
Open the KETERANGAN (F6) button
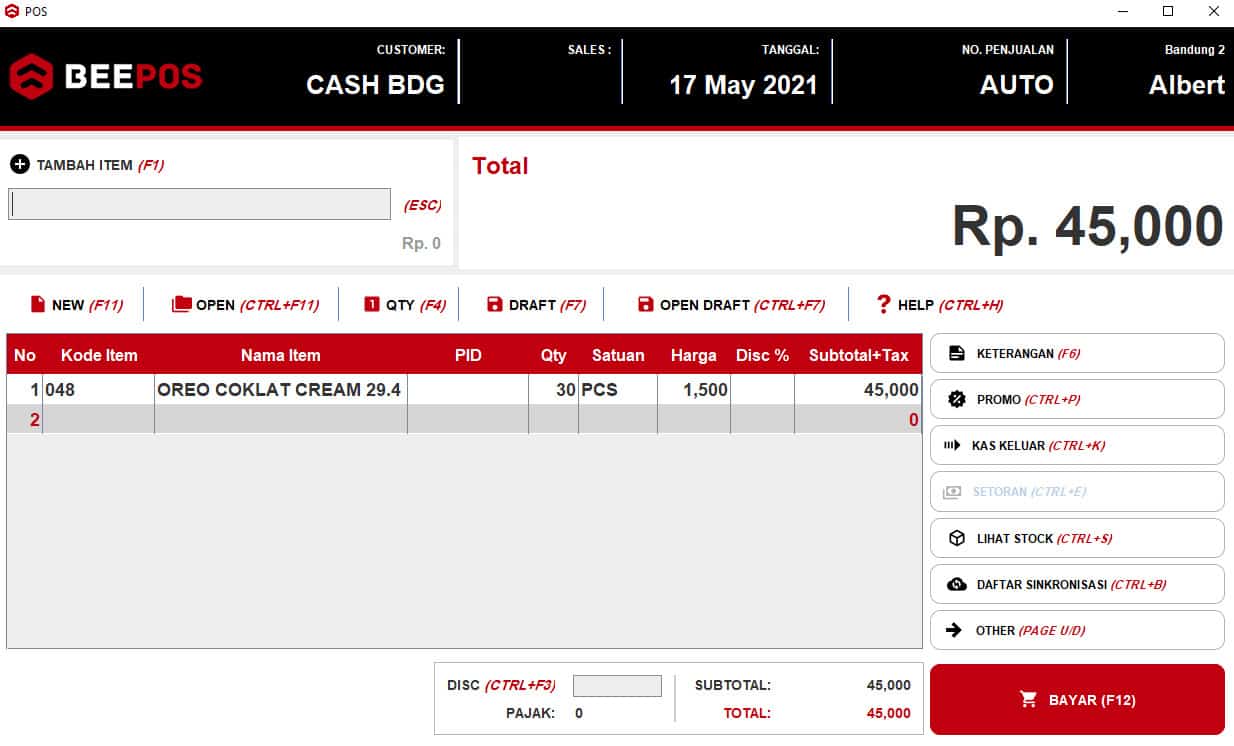[1077, 353]
